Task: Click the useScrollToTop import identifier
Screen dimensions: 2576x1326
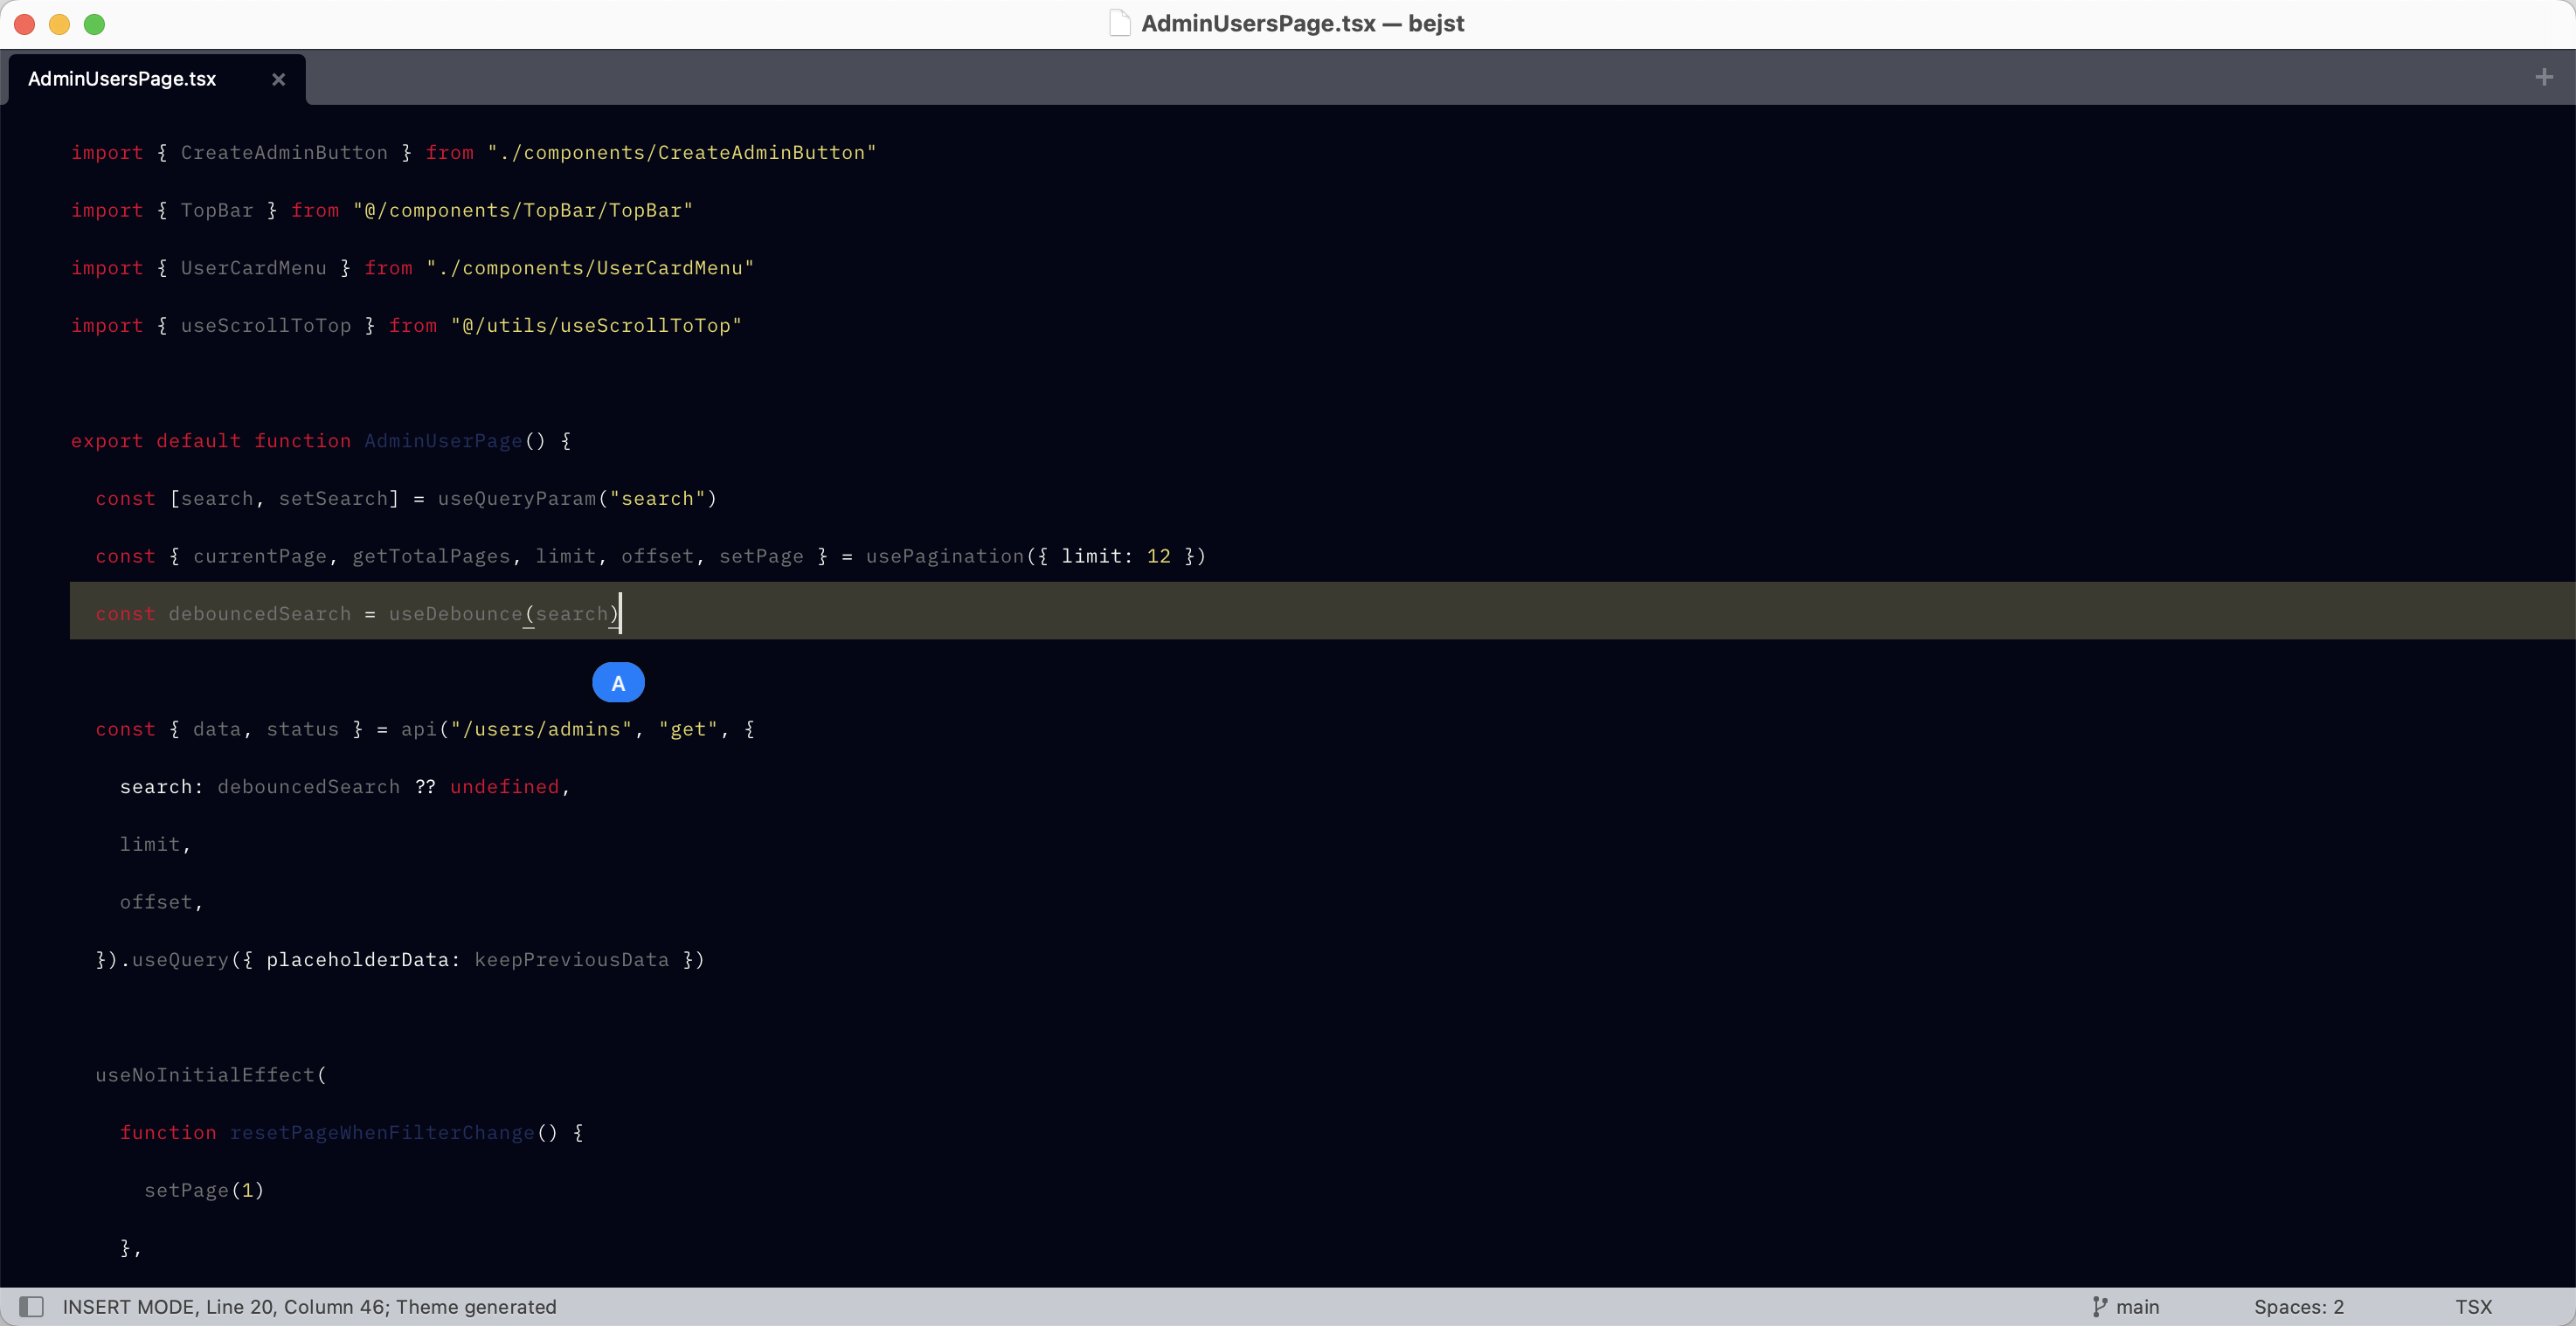Action: pos(266,325)
